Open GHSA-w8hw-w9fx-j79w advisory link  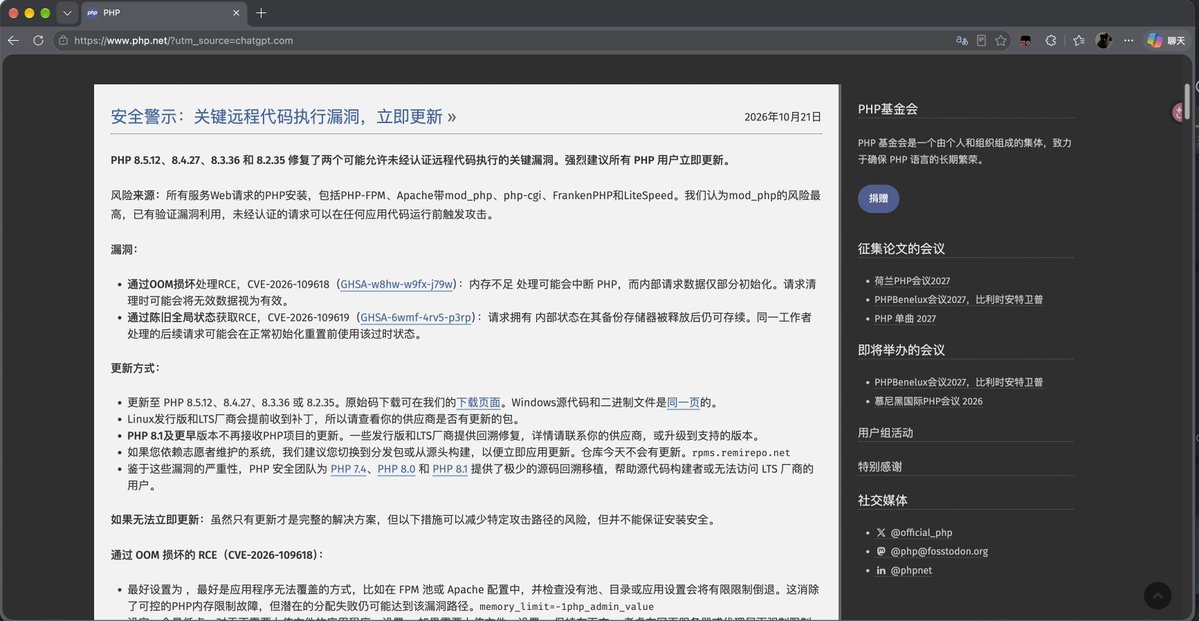point(398,284)
